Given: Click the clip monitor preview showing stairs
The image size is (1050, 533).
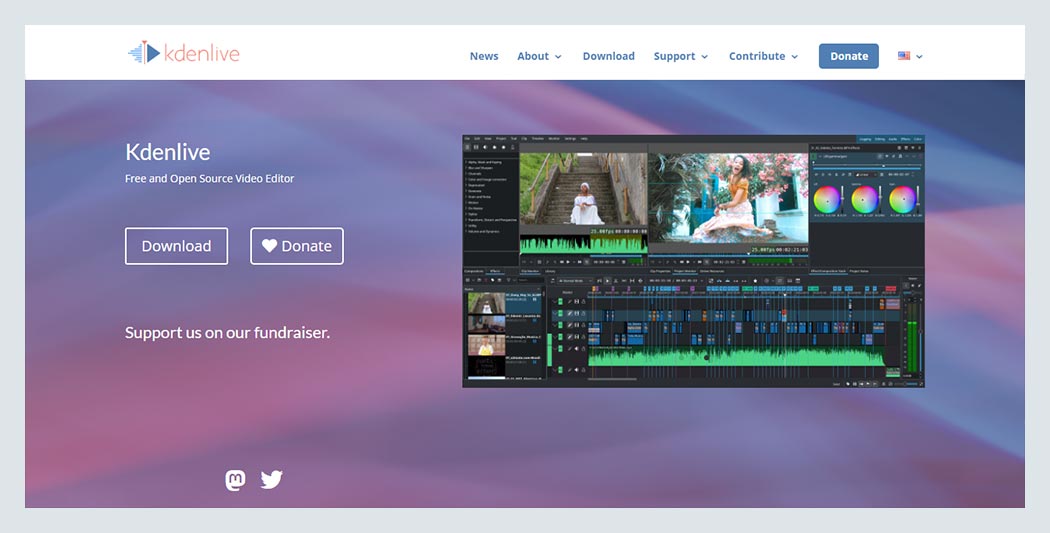Looking at the screenshot, I should 583,189.
